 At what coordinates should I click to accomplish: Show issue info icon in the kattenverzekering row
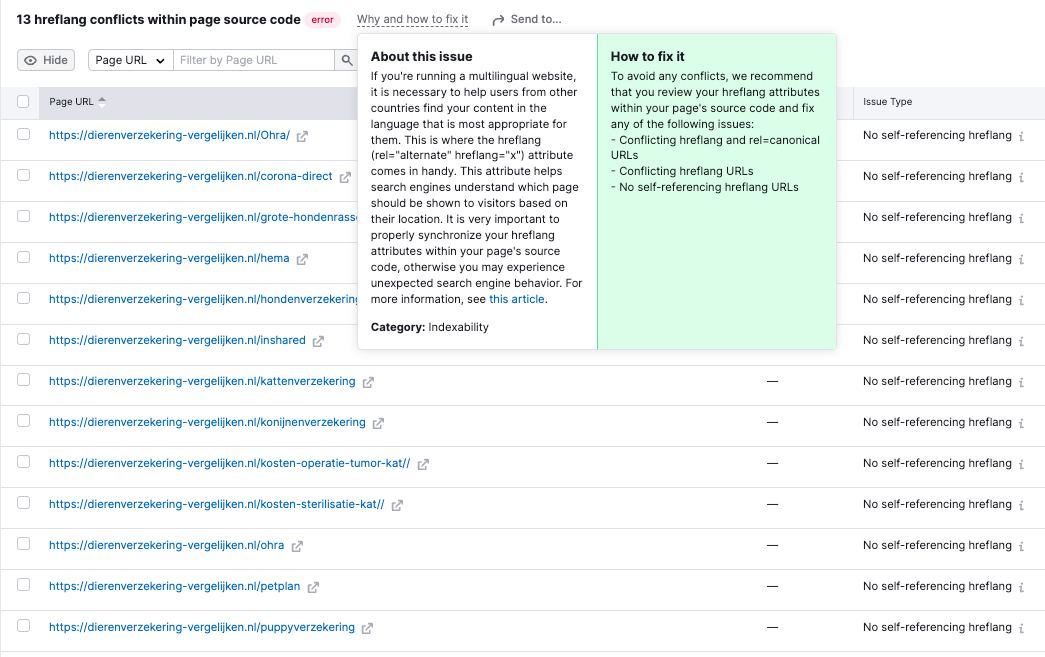point(1021,382)
